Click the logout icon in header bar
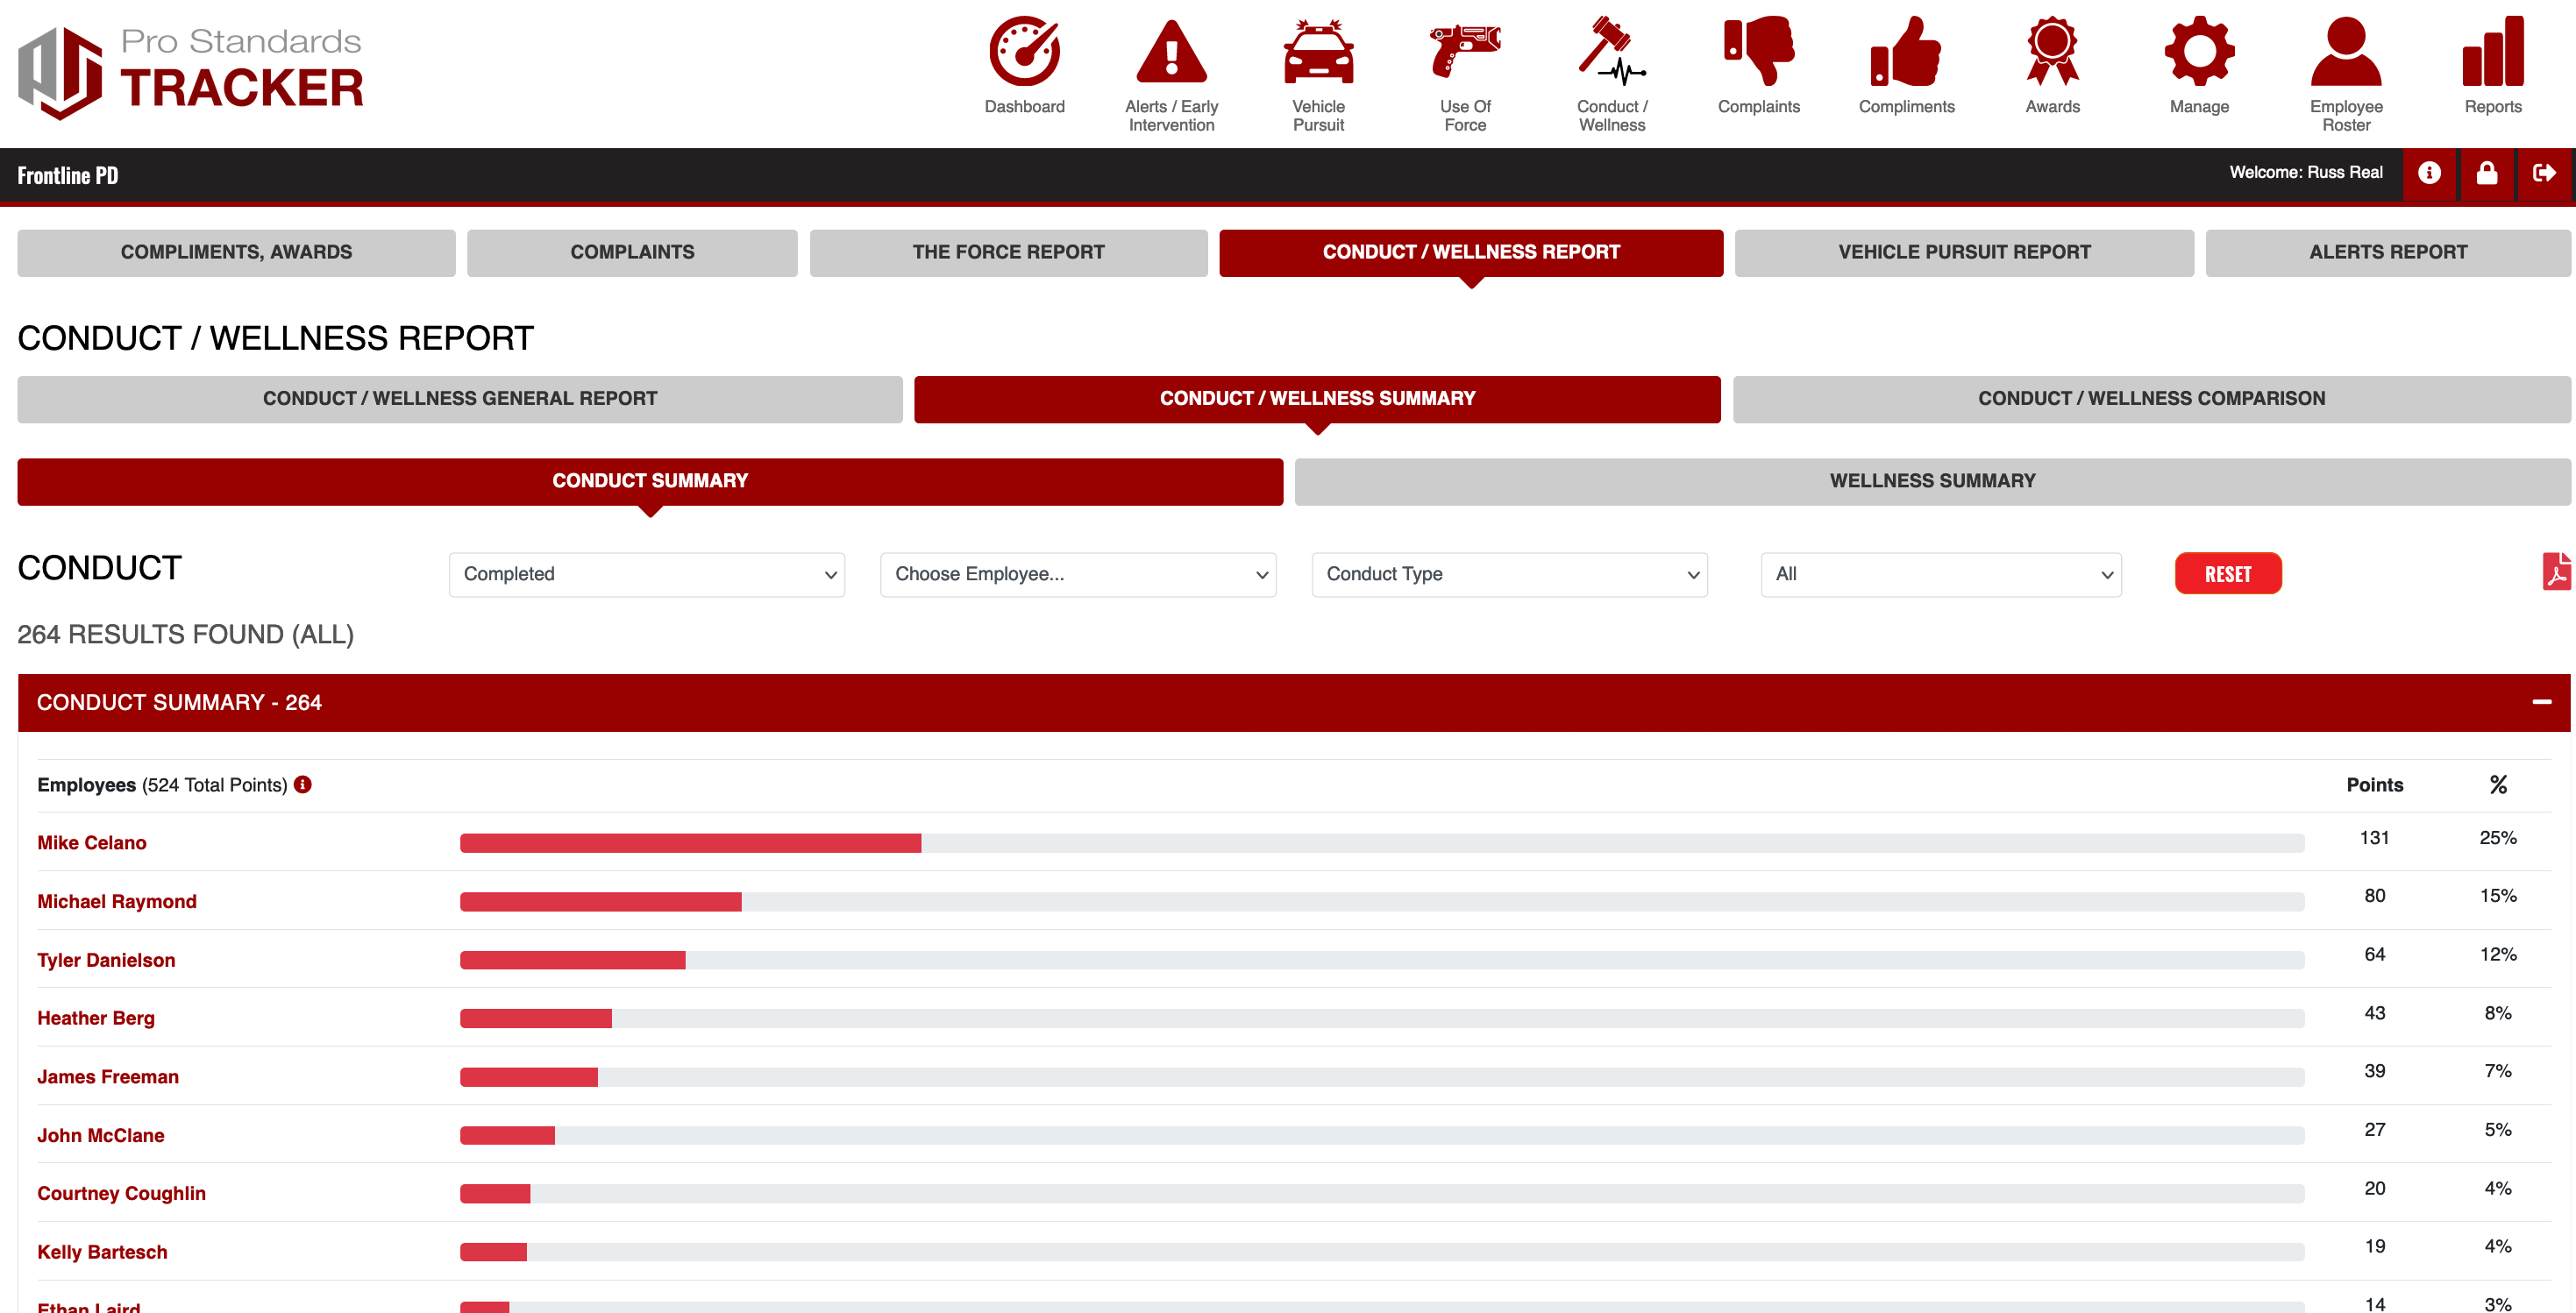 [x=2543, y=174]
